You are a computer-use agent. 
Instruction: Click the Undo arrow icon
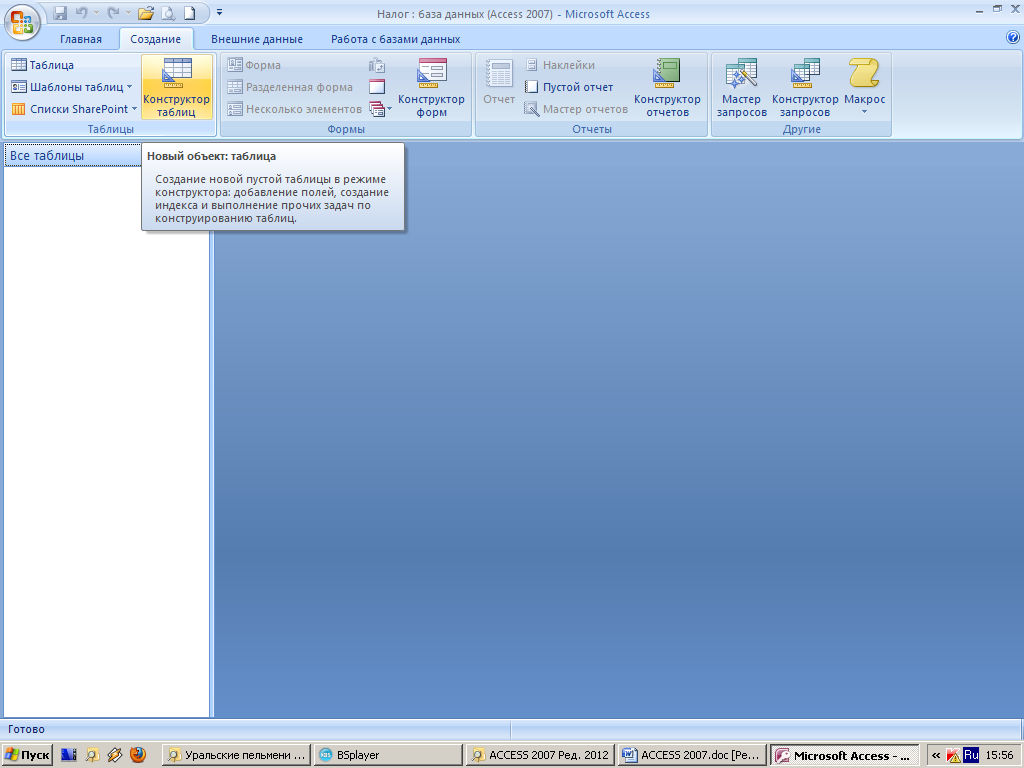click(82, 12)
